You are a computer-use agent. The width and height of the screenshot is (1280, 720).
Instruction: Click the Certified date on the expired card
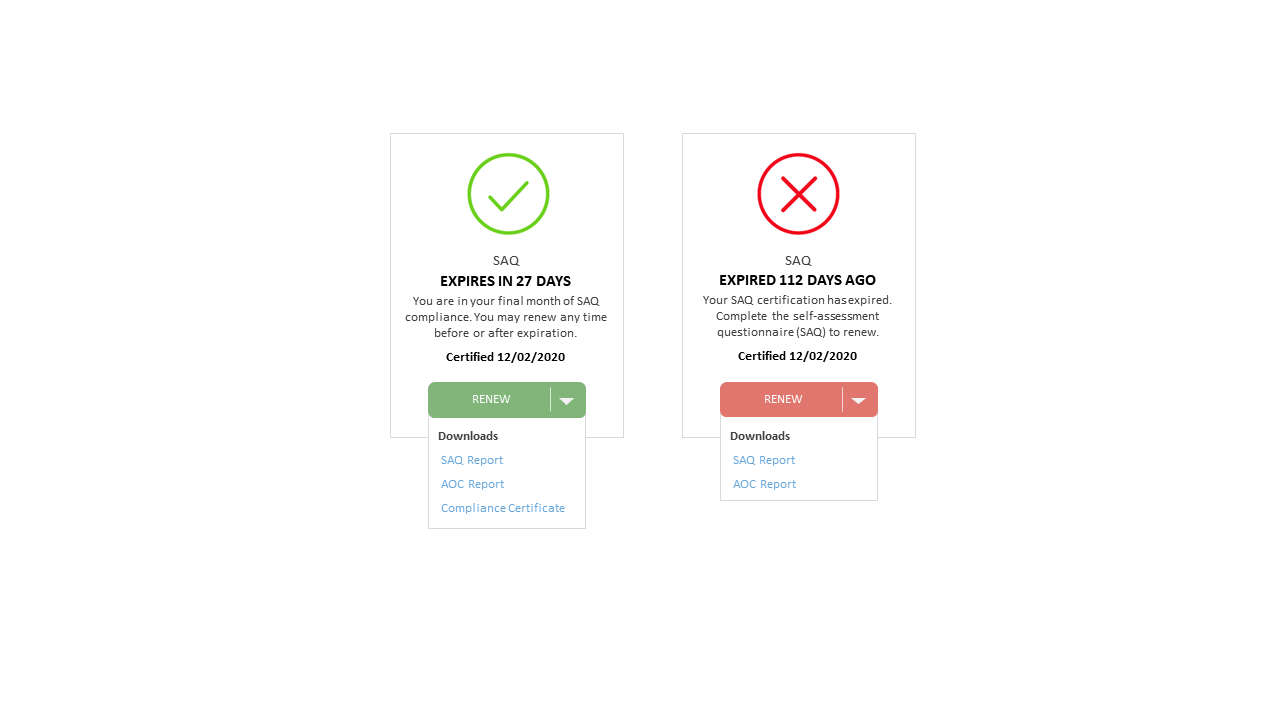point(798,356)
